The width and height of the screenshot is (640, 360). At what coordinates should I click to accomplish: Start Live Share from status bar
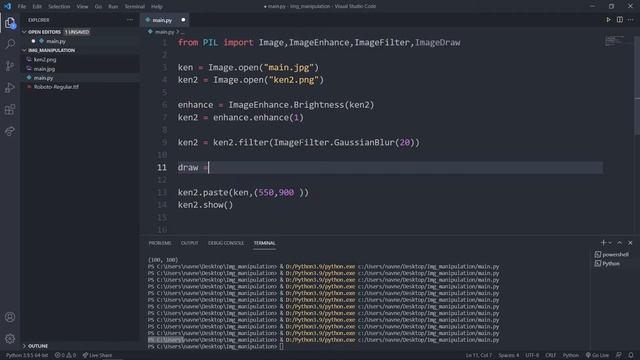97,355
